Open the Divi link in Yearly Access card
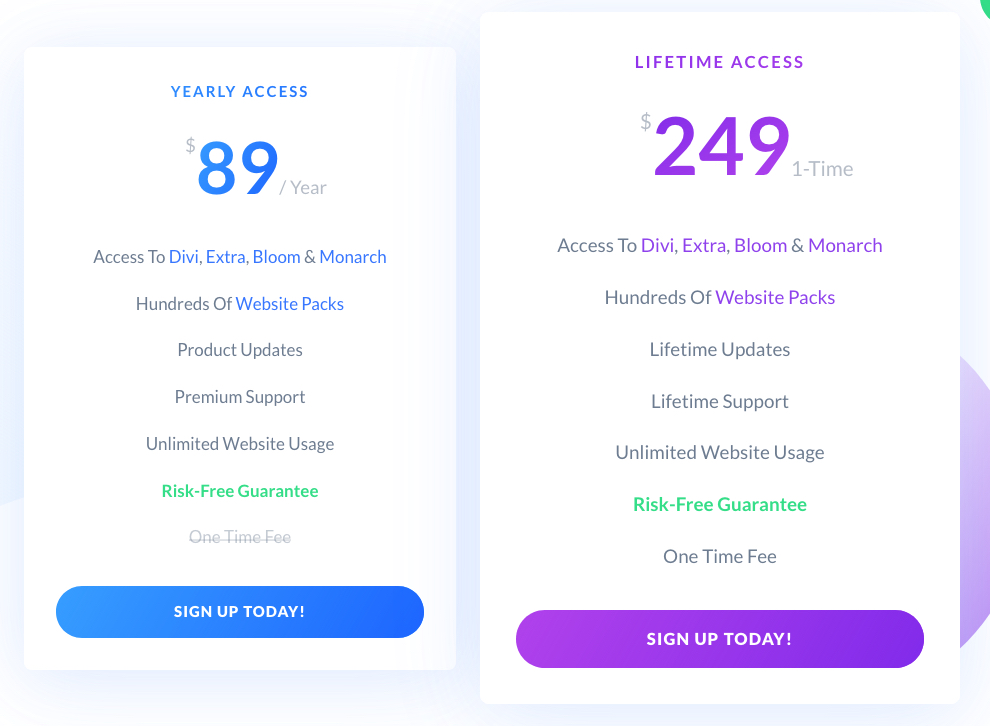This screenshot has height=726, width=990. tap(183, 257)
